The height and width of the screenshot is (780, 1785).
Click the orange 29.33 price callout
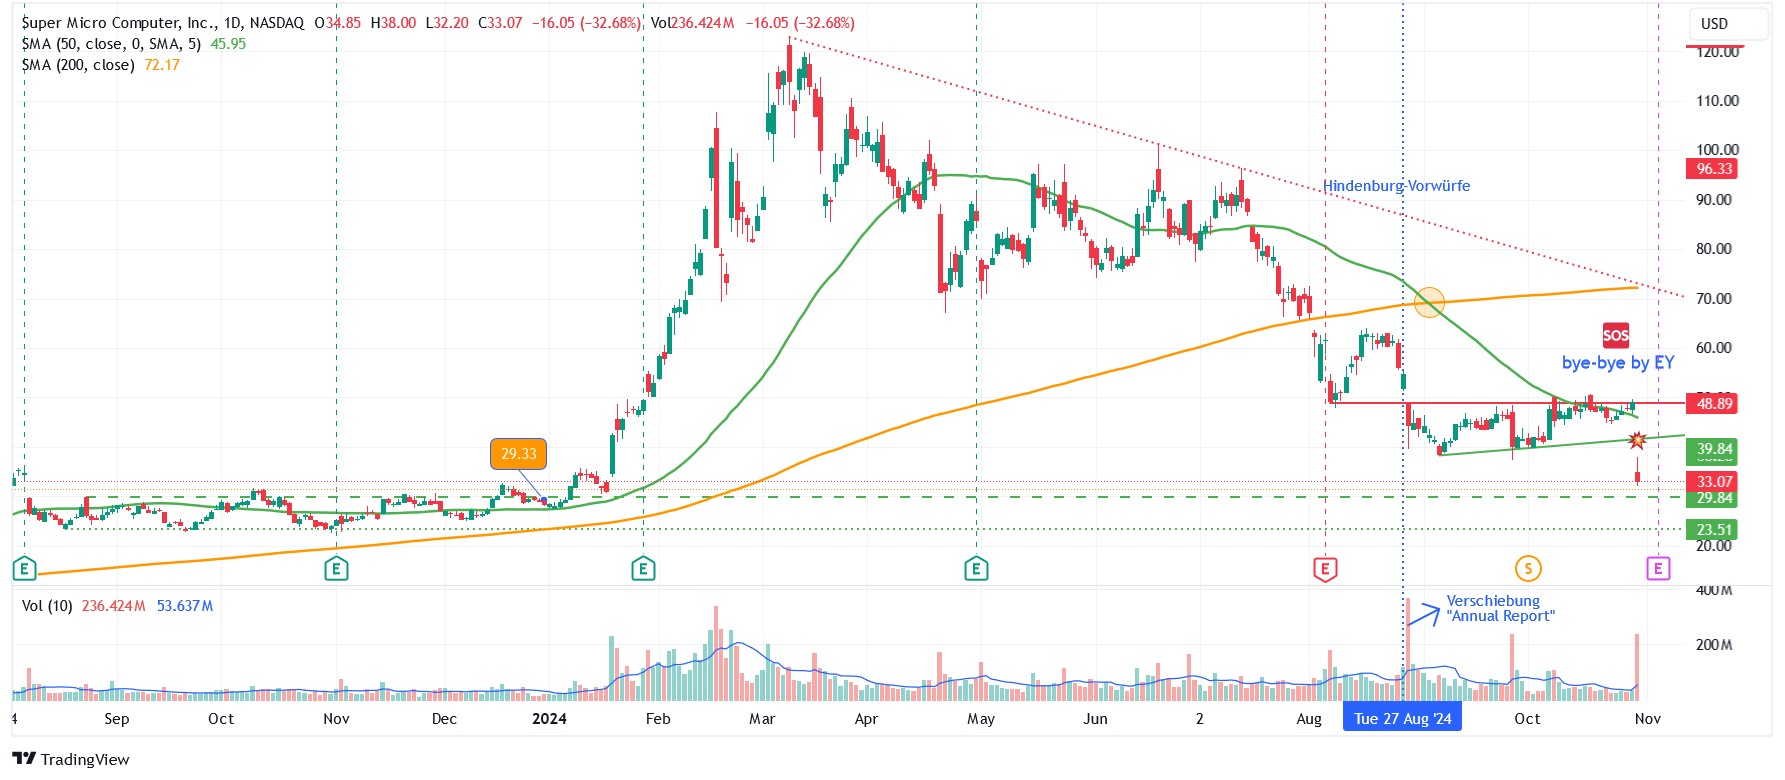point(518,453)
